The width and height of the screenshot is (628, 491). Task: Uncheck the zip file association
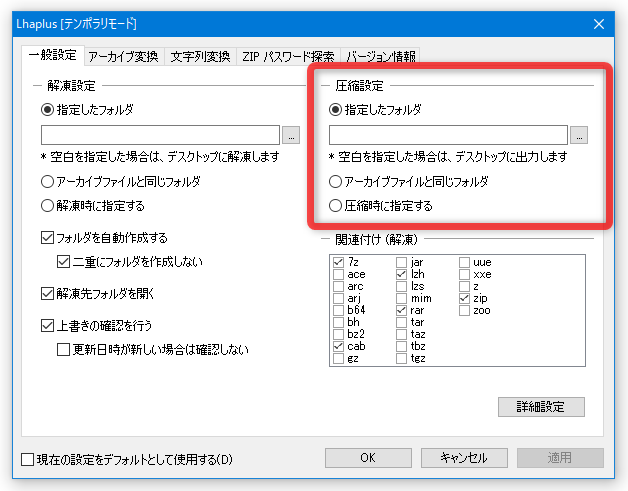tap(464, 298)
